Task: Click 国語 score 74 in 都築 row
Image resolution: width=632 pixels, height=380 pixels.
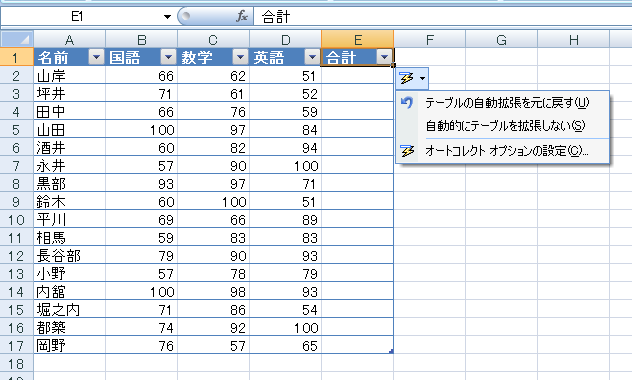Action: click(141, 327)
